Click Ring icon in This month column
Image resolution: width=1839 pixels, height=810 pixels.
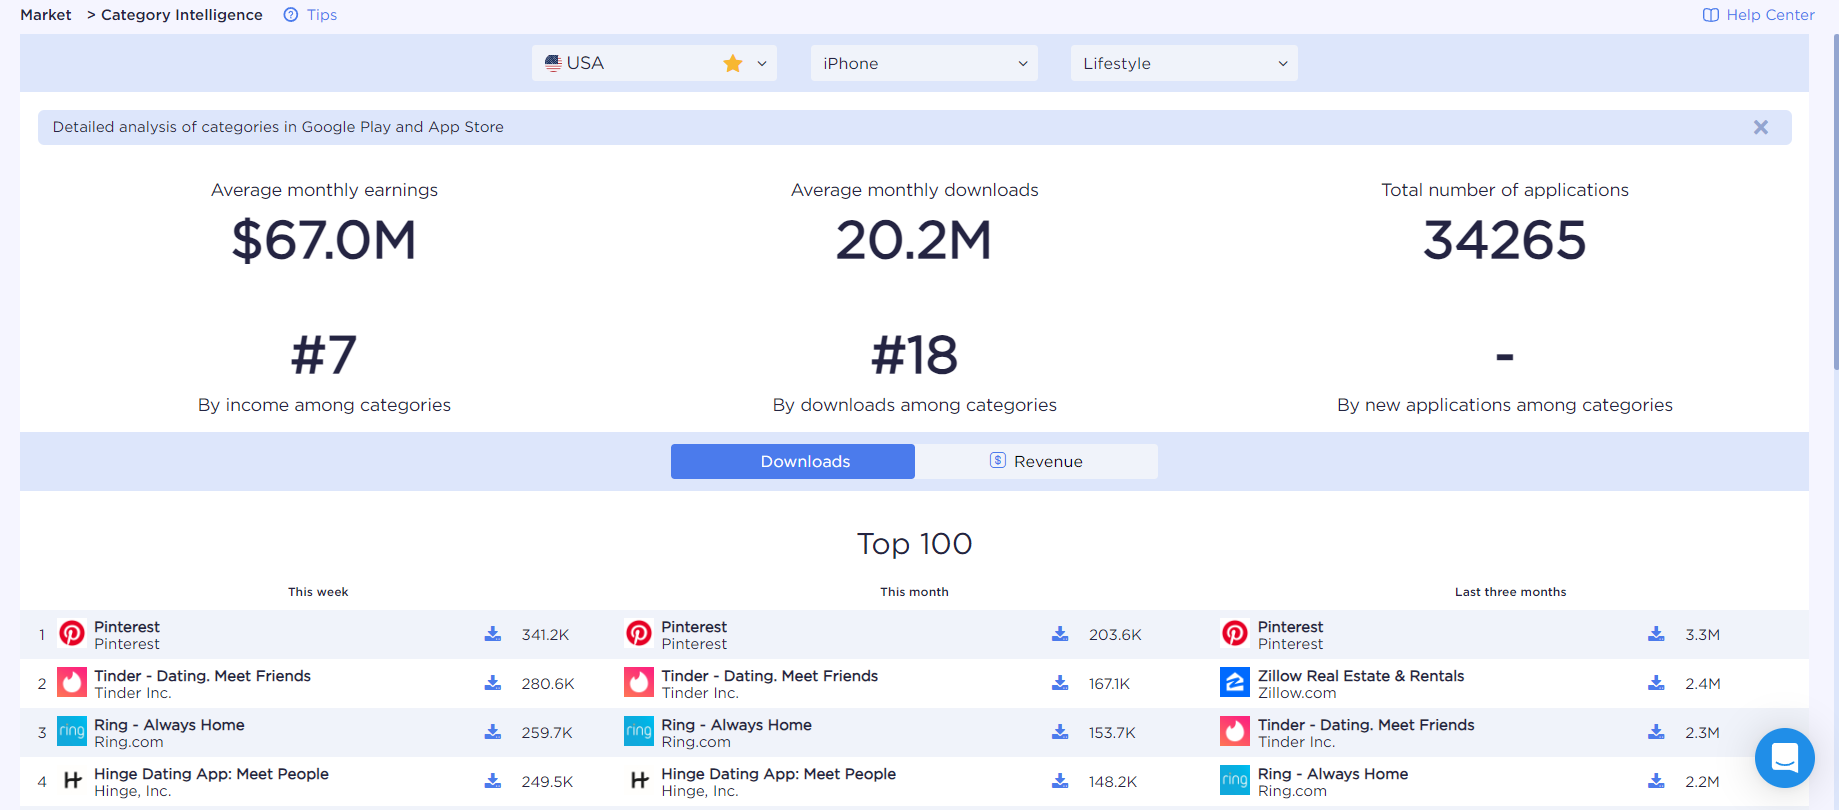(x=639, y=731)
